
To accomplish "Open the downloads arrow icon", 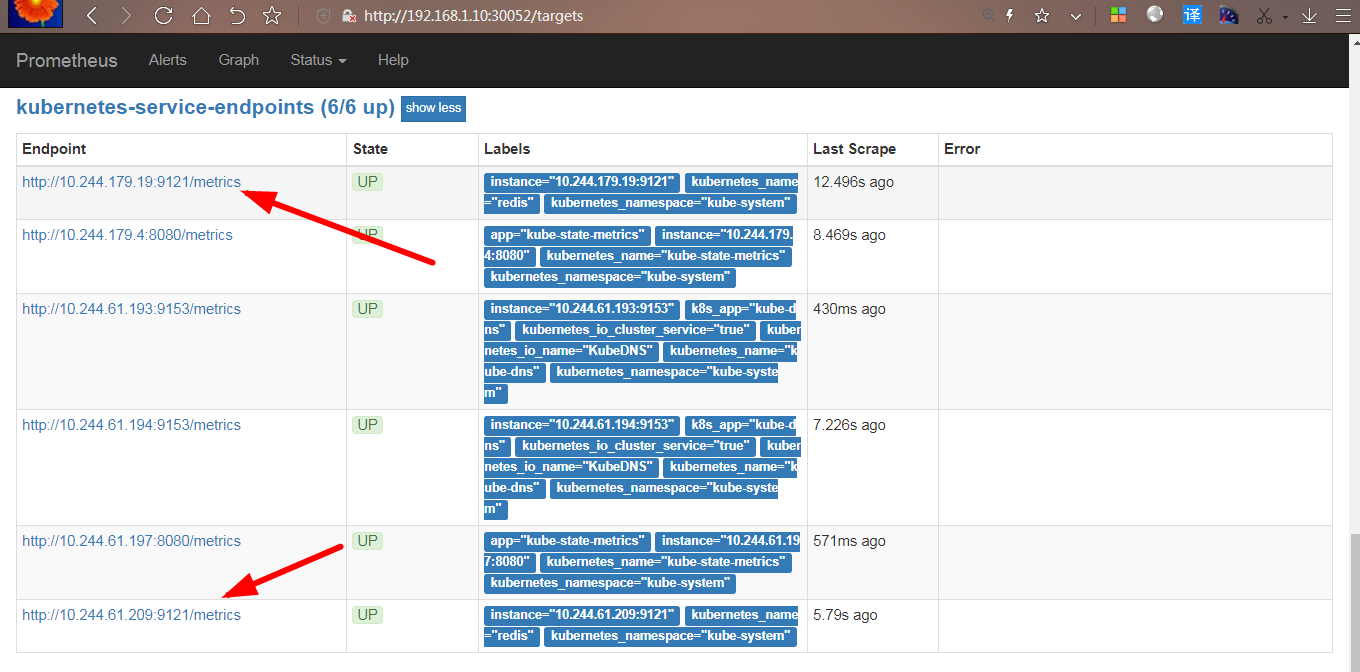I will tap(1308, 16).
